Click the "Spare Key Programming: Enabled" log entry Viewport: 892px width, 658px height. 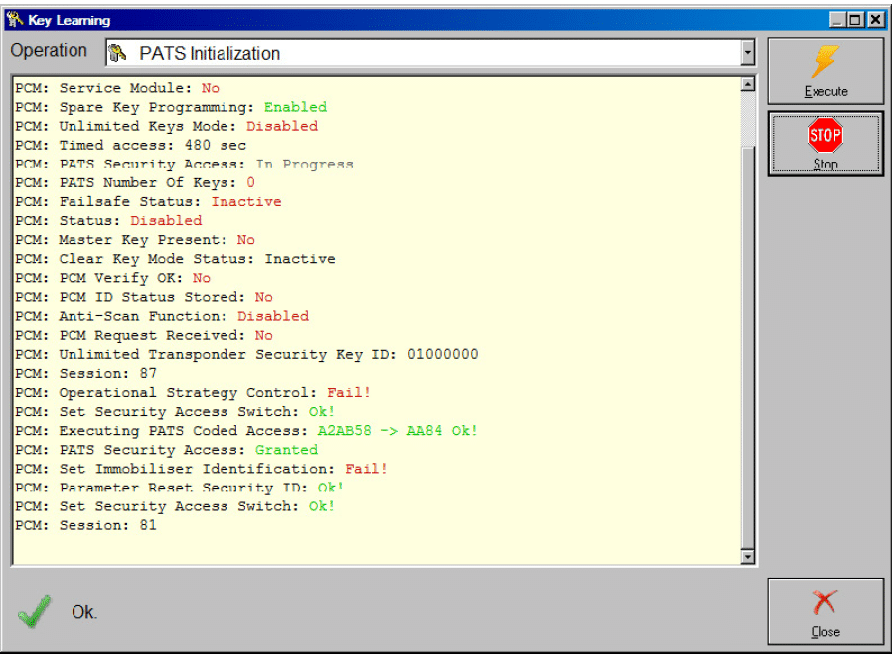[x=171, y=107]
